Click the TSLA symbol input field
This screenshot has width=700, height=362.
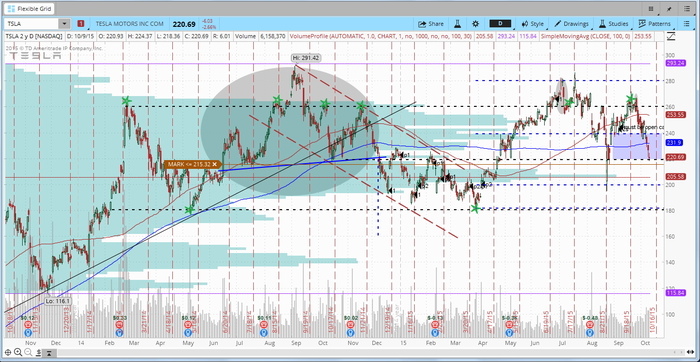click(31, 24)
